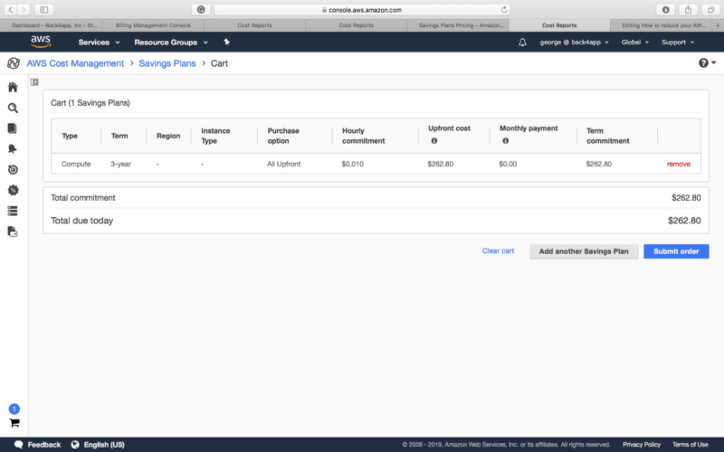Image resolution: width=724 pixels, height=452 pixels.
Task: Click the Clear cart link
Action: point(498,251)
